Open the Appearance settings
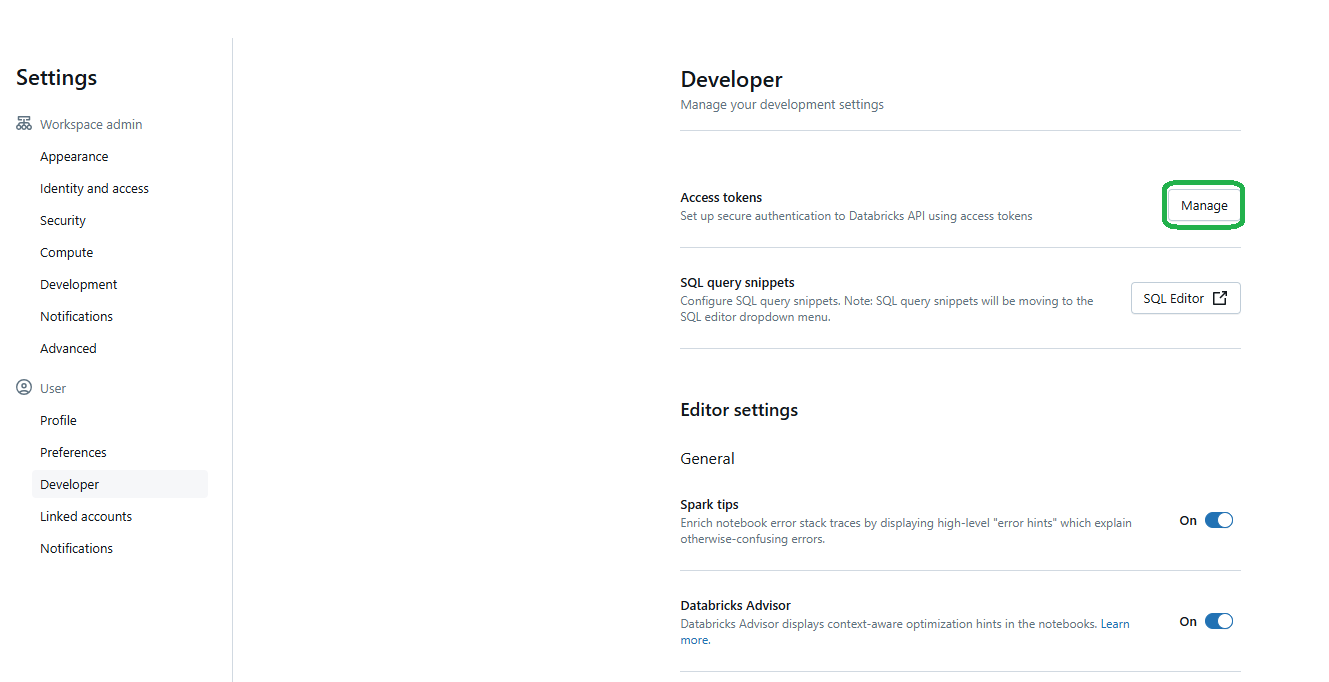Screen dimensions: 1329x682 click(x=74, y=156)
